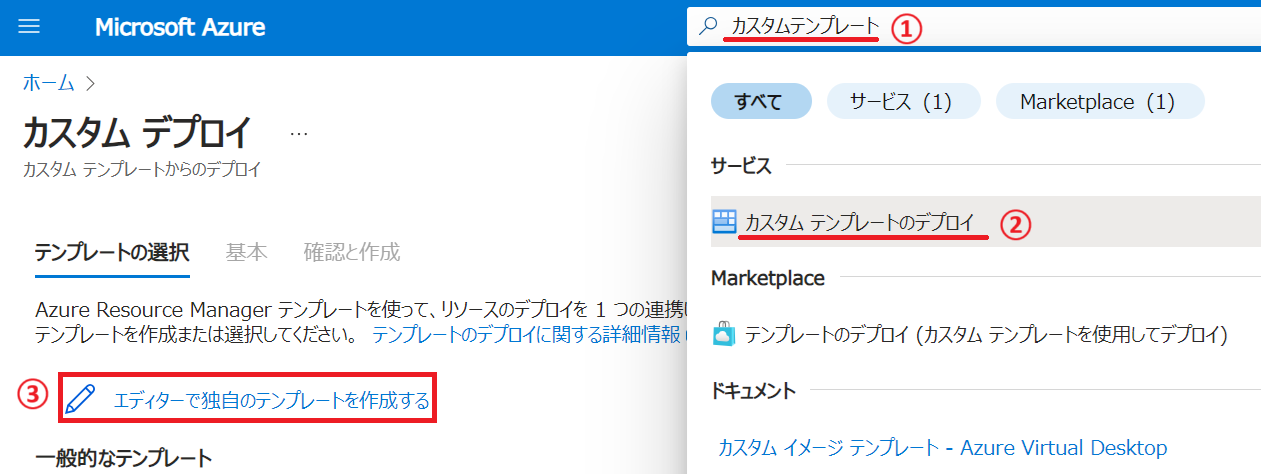The height and width of the screenshot is (474, 1261).
Task: Click the ドキュメント section header
Action: click(753, 390)
